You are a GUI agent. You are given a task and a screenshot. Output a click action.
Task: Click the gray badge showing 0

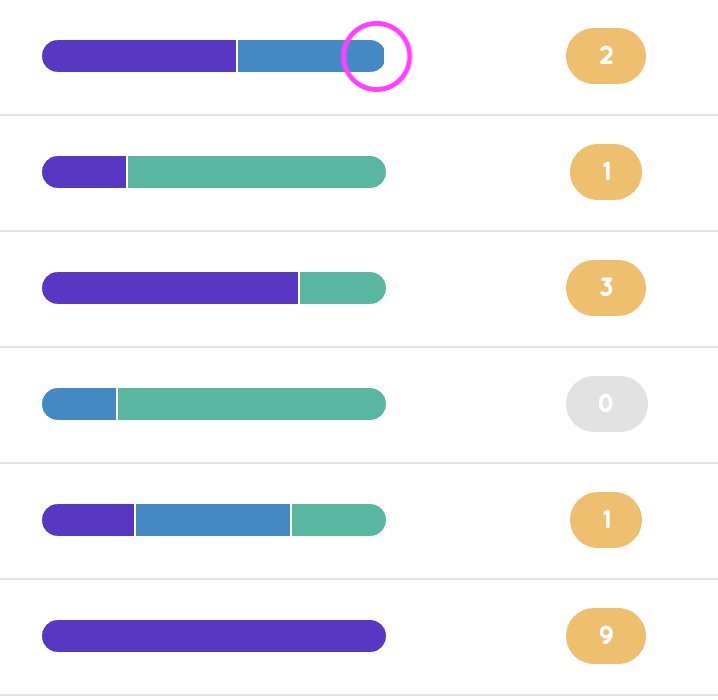point(607,404)
